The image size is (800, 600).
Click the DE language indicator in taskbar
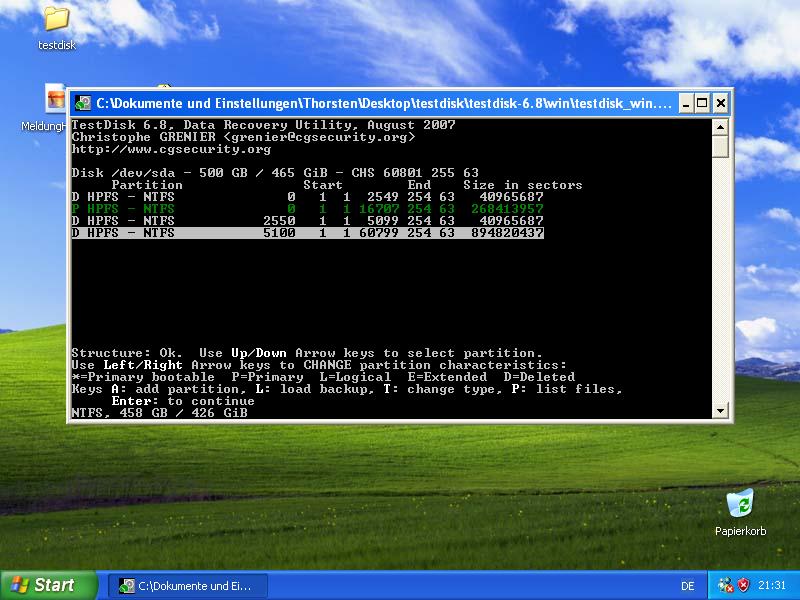coord(688,586)
